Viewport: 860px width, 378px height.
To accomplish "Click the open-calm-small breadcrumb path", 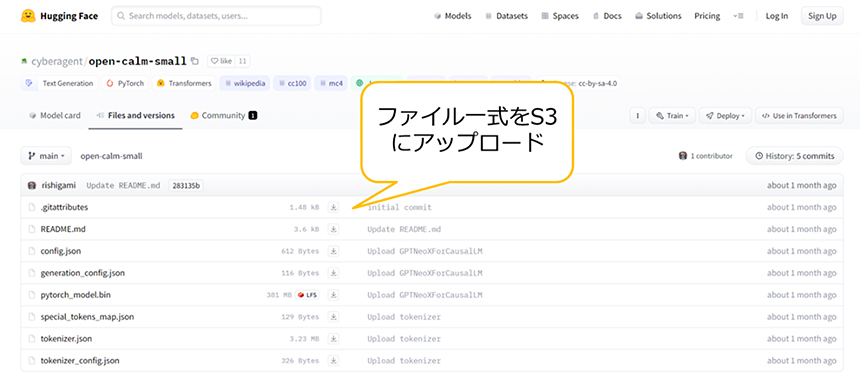I will click(x=111, y=156).
